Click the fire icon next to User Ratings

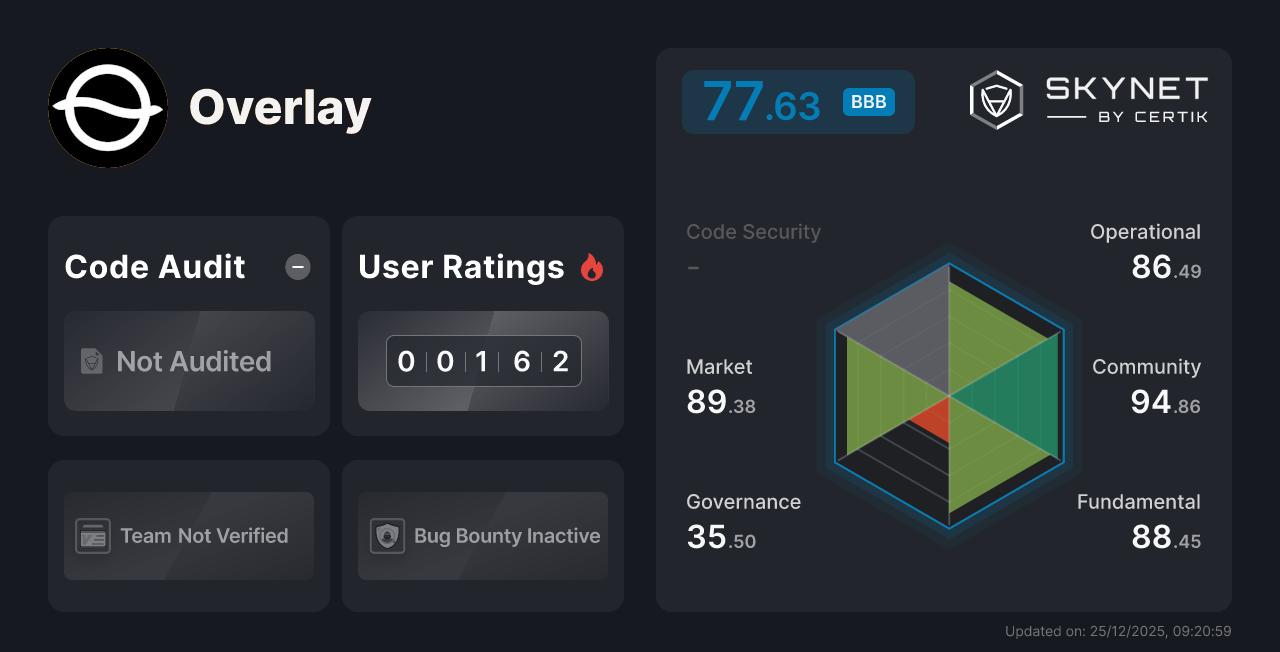[592, 266]
